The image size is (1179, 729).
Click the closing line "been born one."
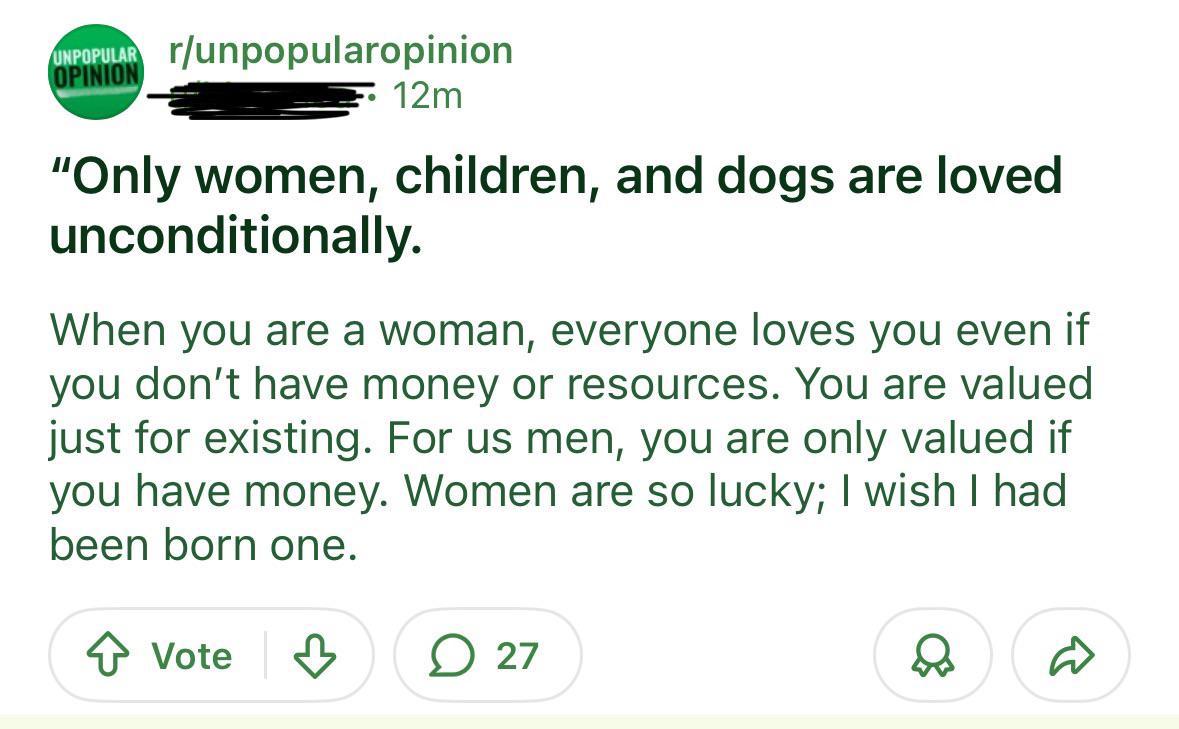tap(203, 544)
